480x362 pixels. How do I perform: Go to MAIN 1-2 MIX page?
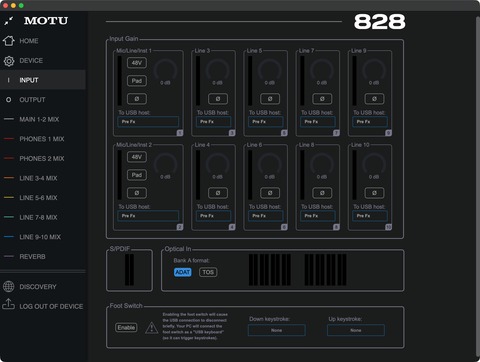point(43,119)
